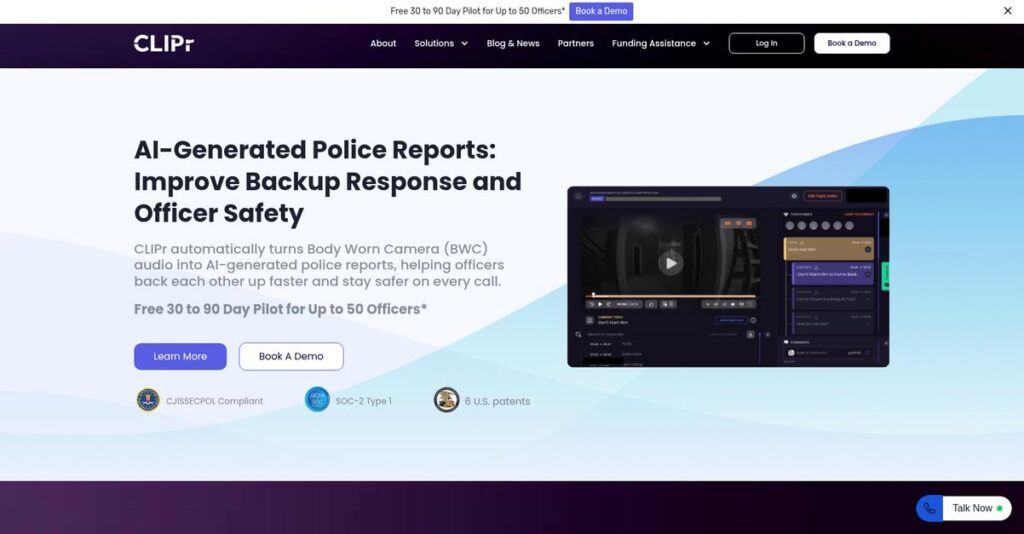The width and height of the screenshot is (1024, 534).
Task: Click the product demo video thumbnail
Action: click(x=728, y=277)
